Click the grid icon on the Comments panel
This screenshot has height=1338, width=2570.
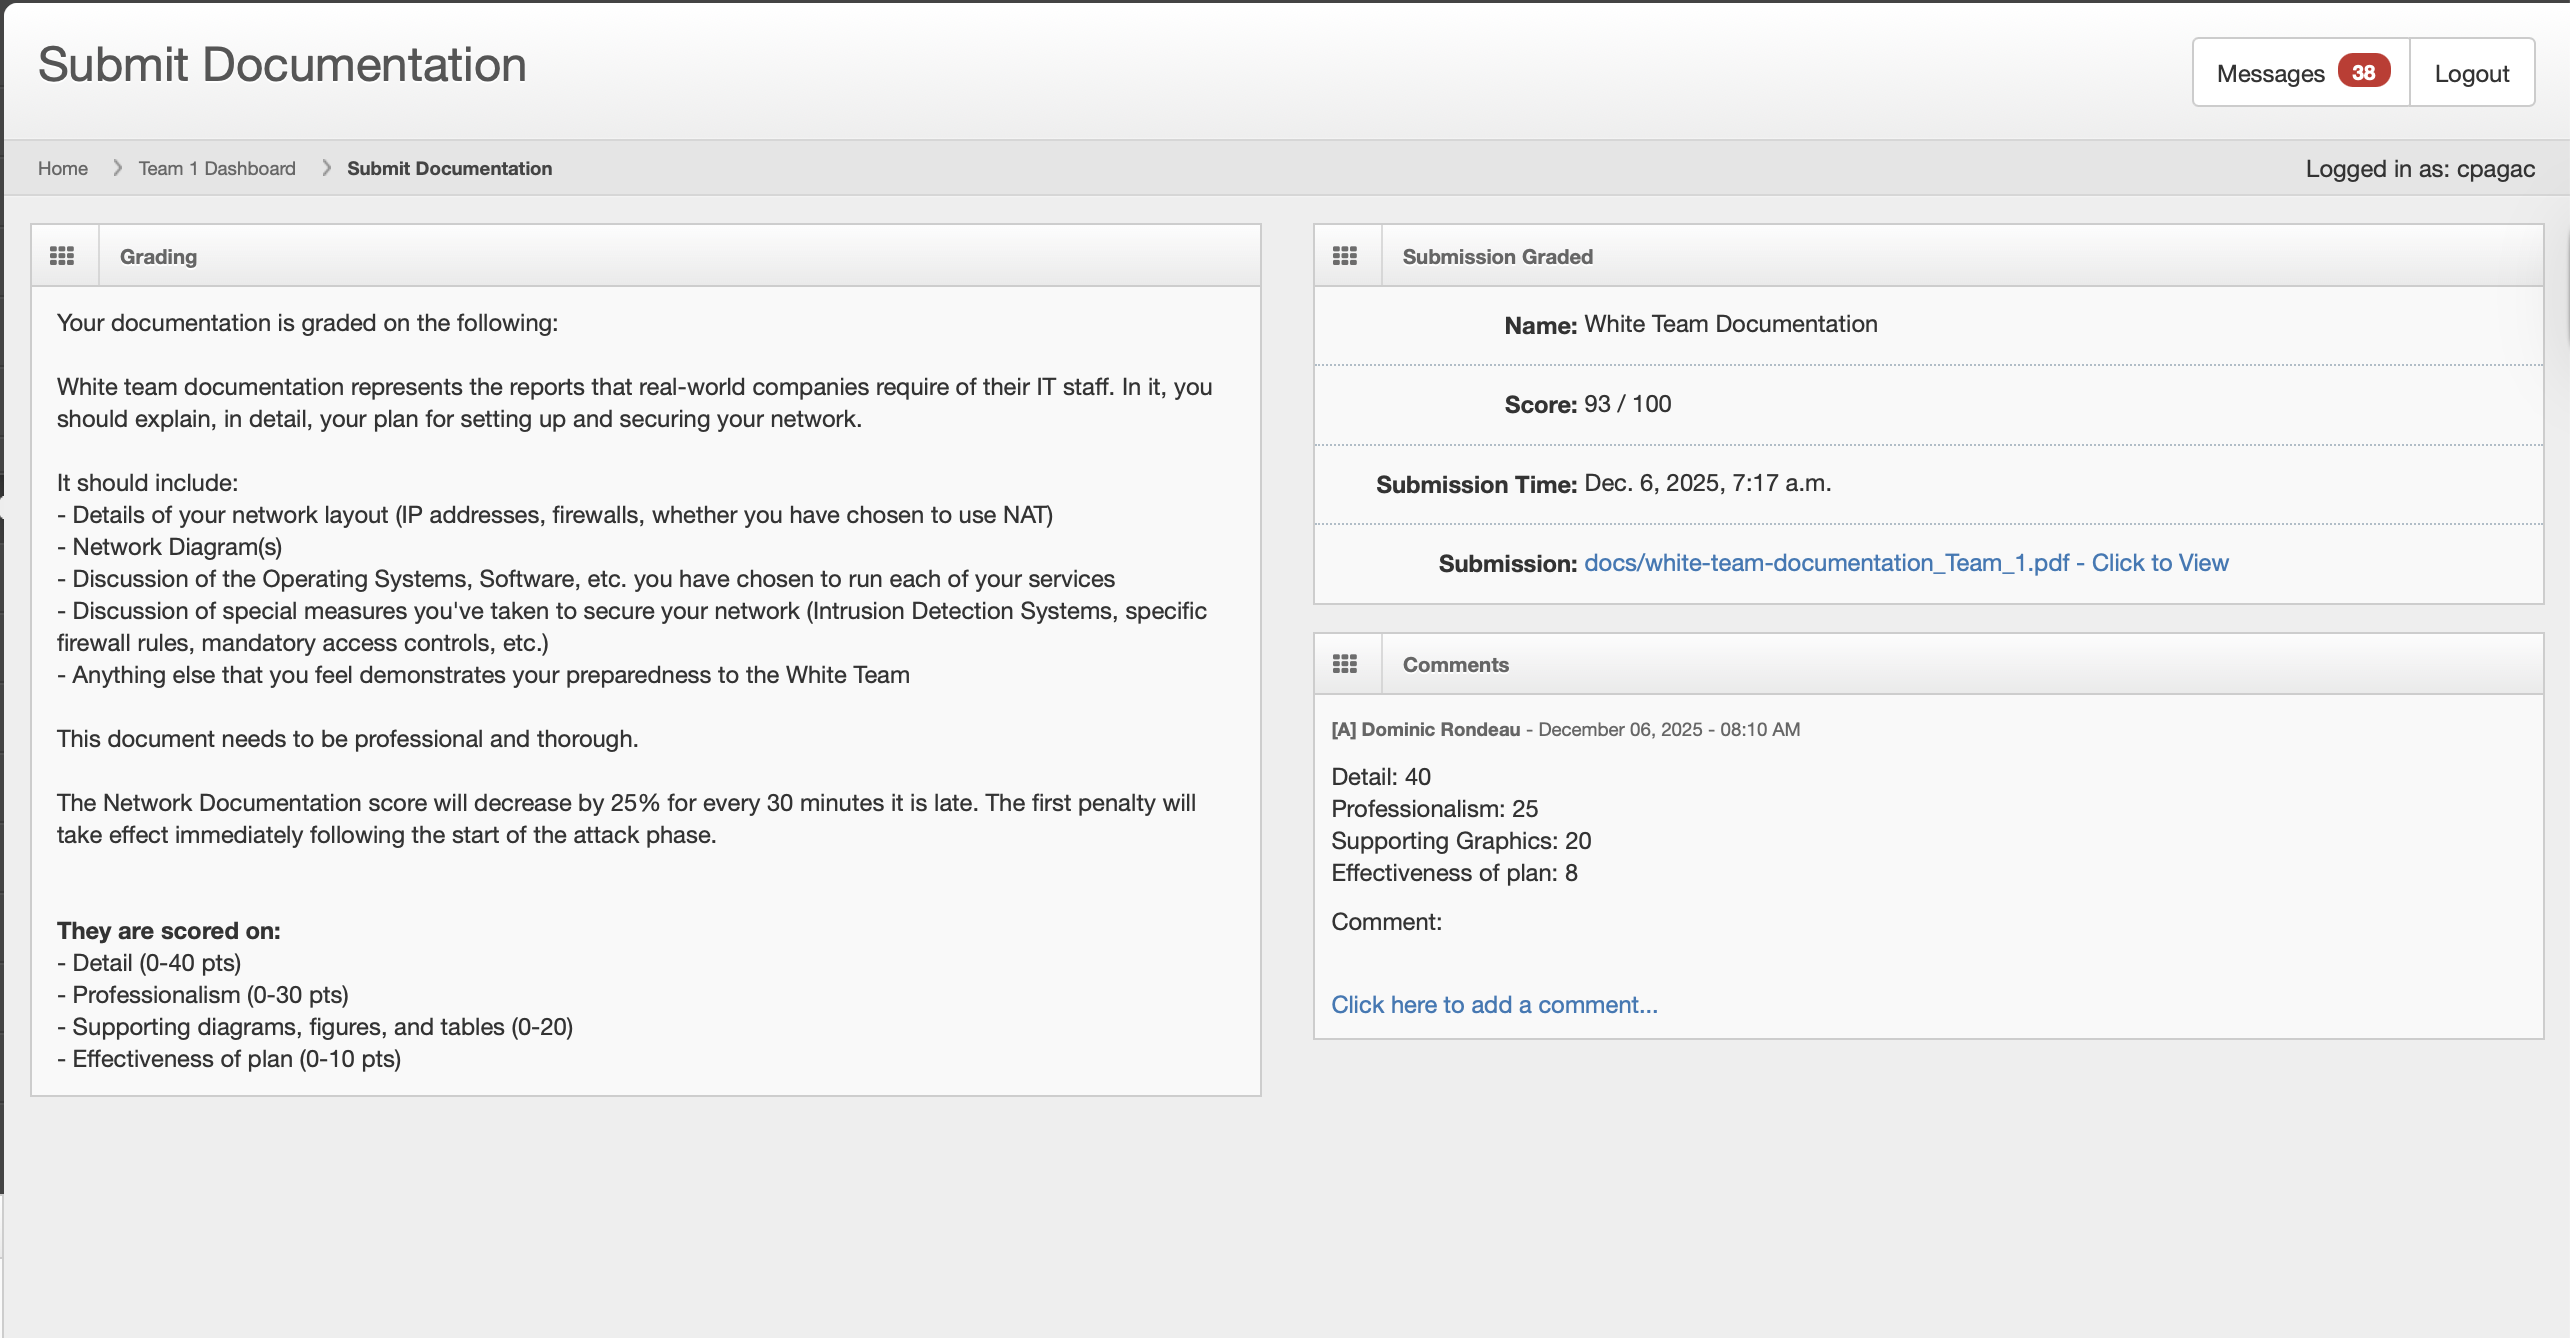[x=1345, y=663]
